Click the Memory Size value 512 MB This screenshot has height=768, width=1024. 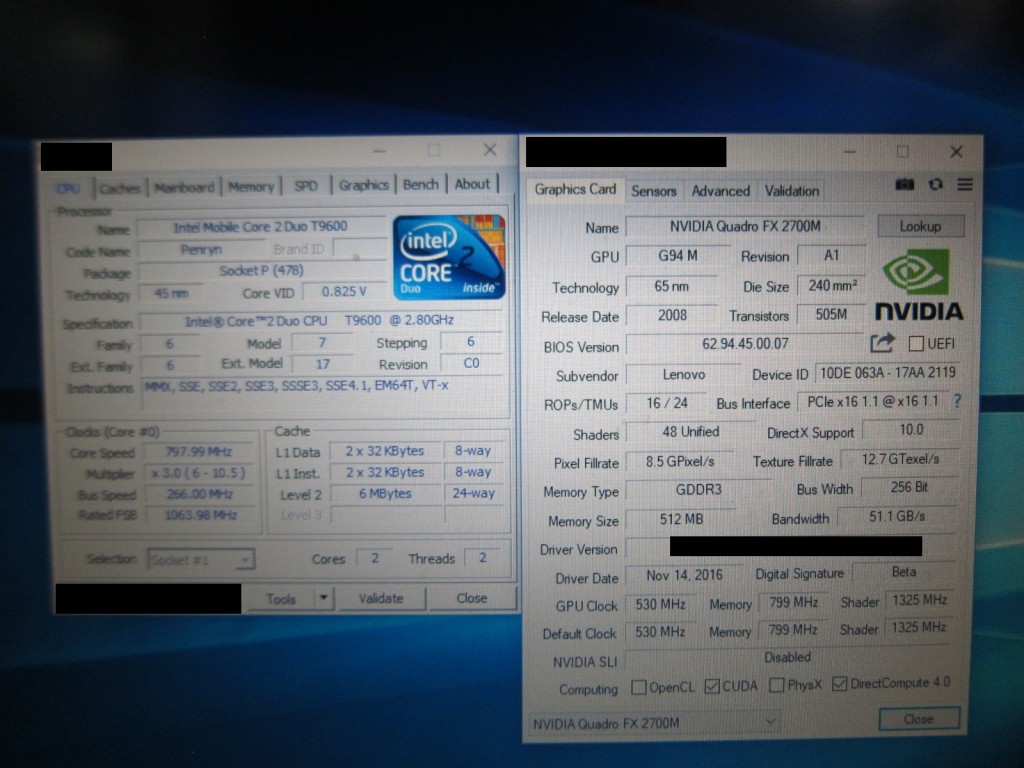point(680,519)
